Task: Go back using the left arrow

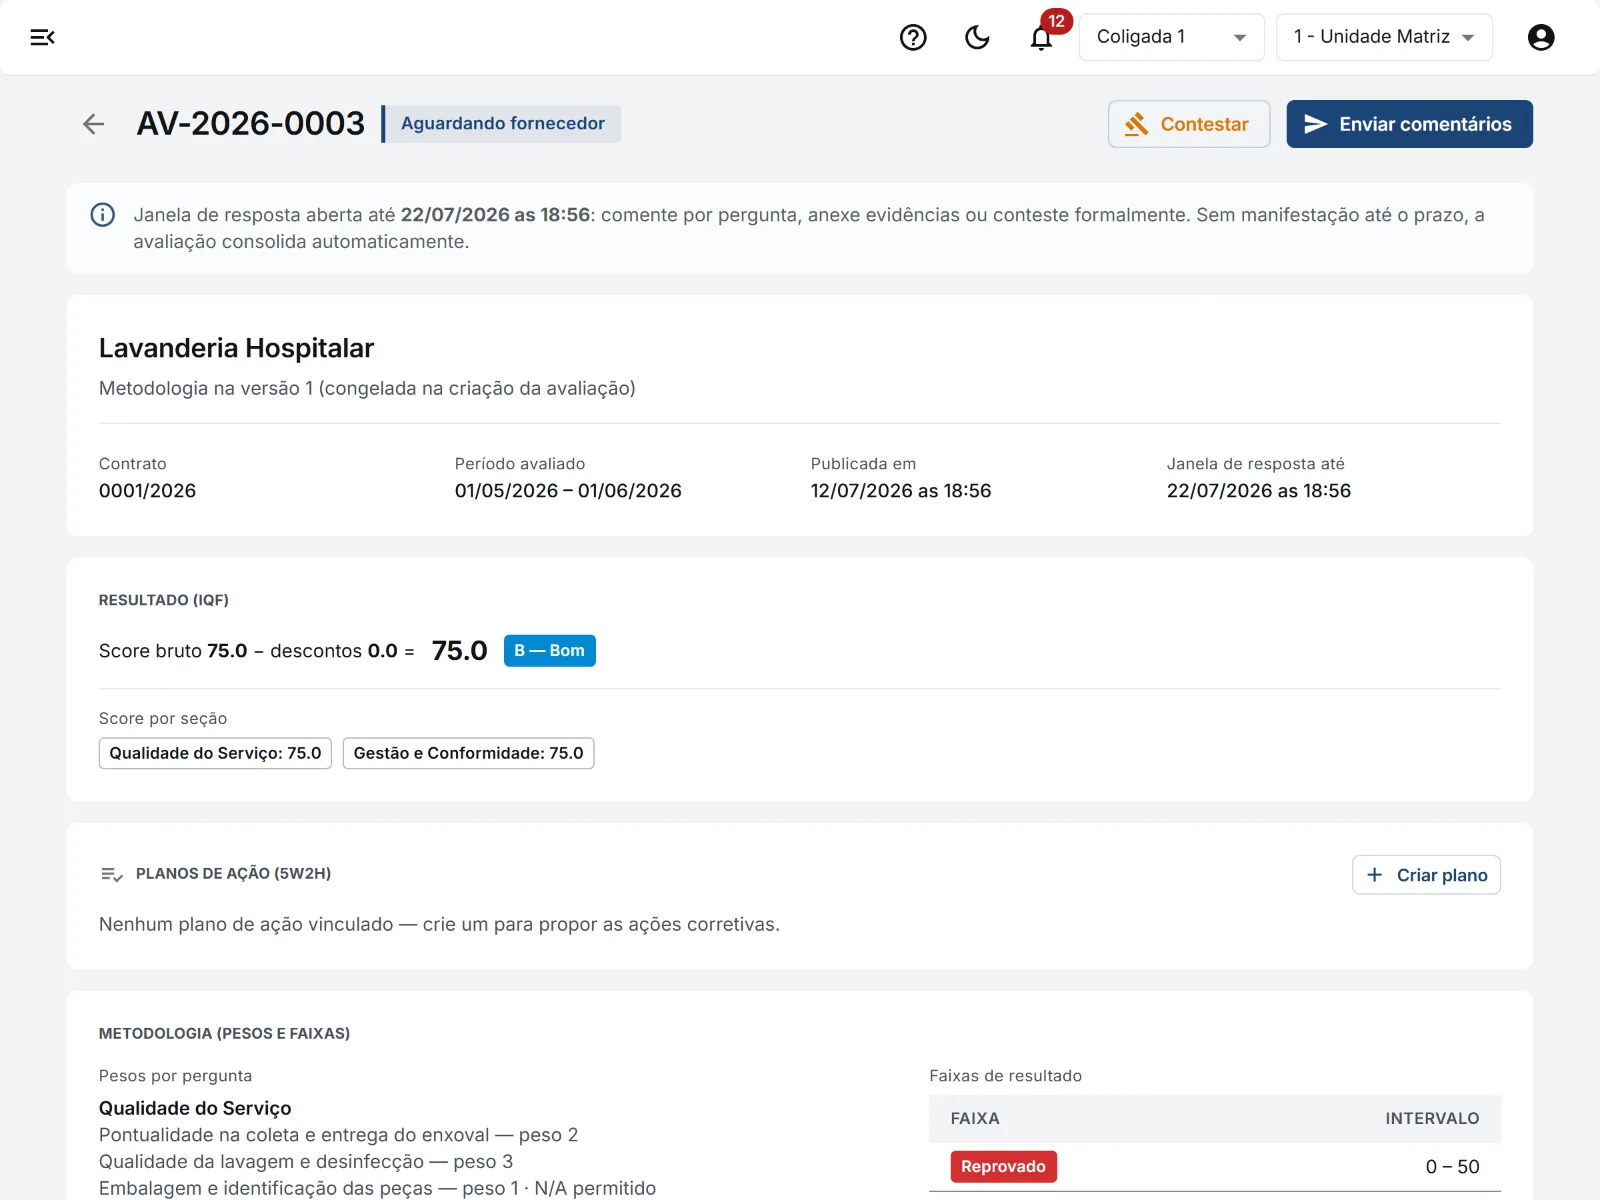Action: [93, 124]
